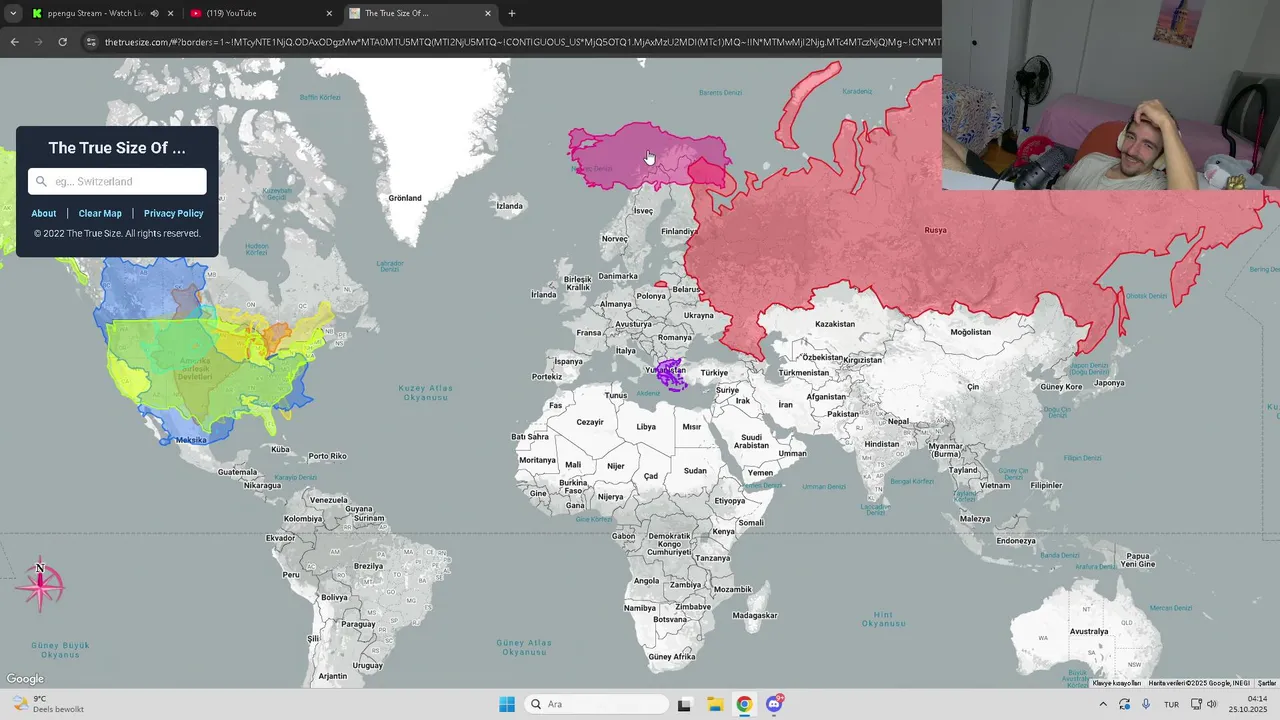The width and height of the screenshot is (1280, 720).
Task: Open the Windows Start menu
Action: [x=507, y=704]
